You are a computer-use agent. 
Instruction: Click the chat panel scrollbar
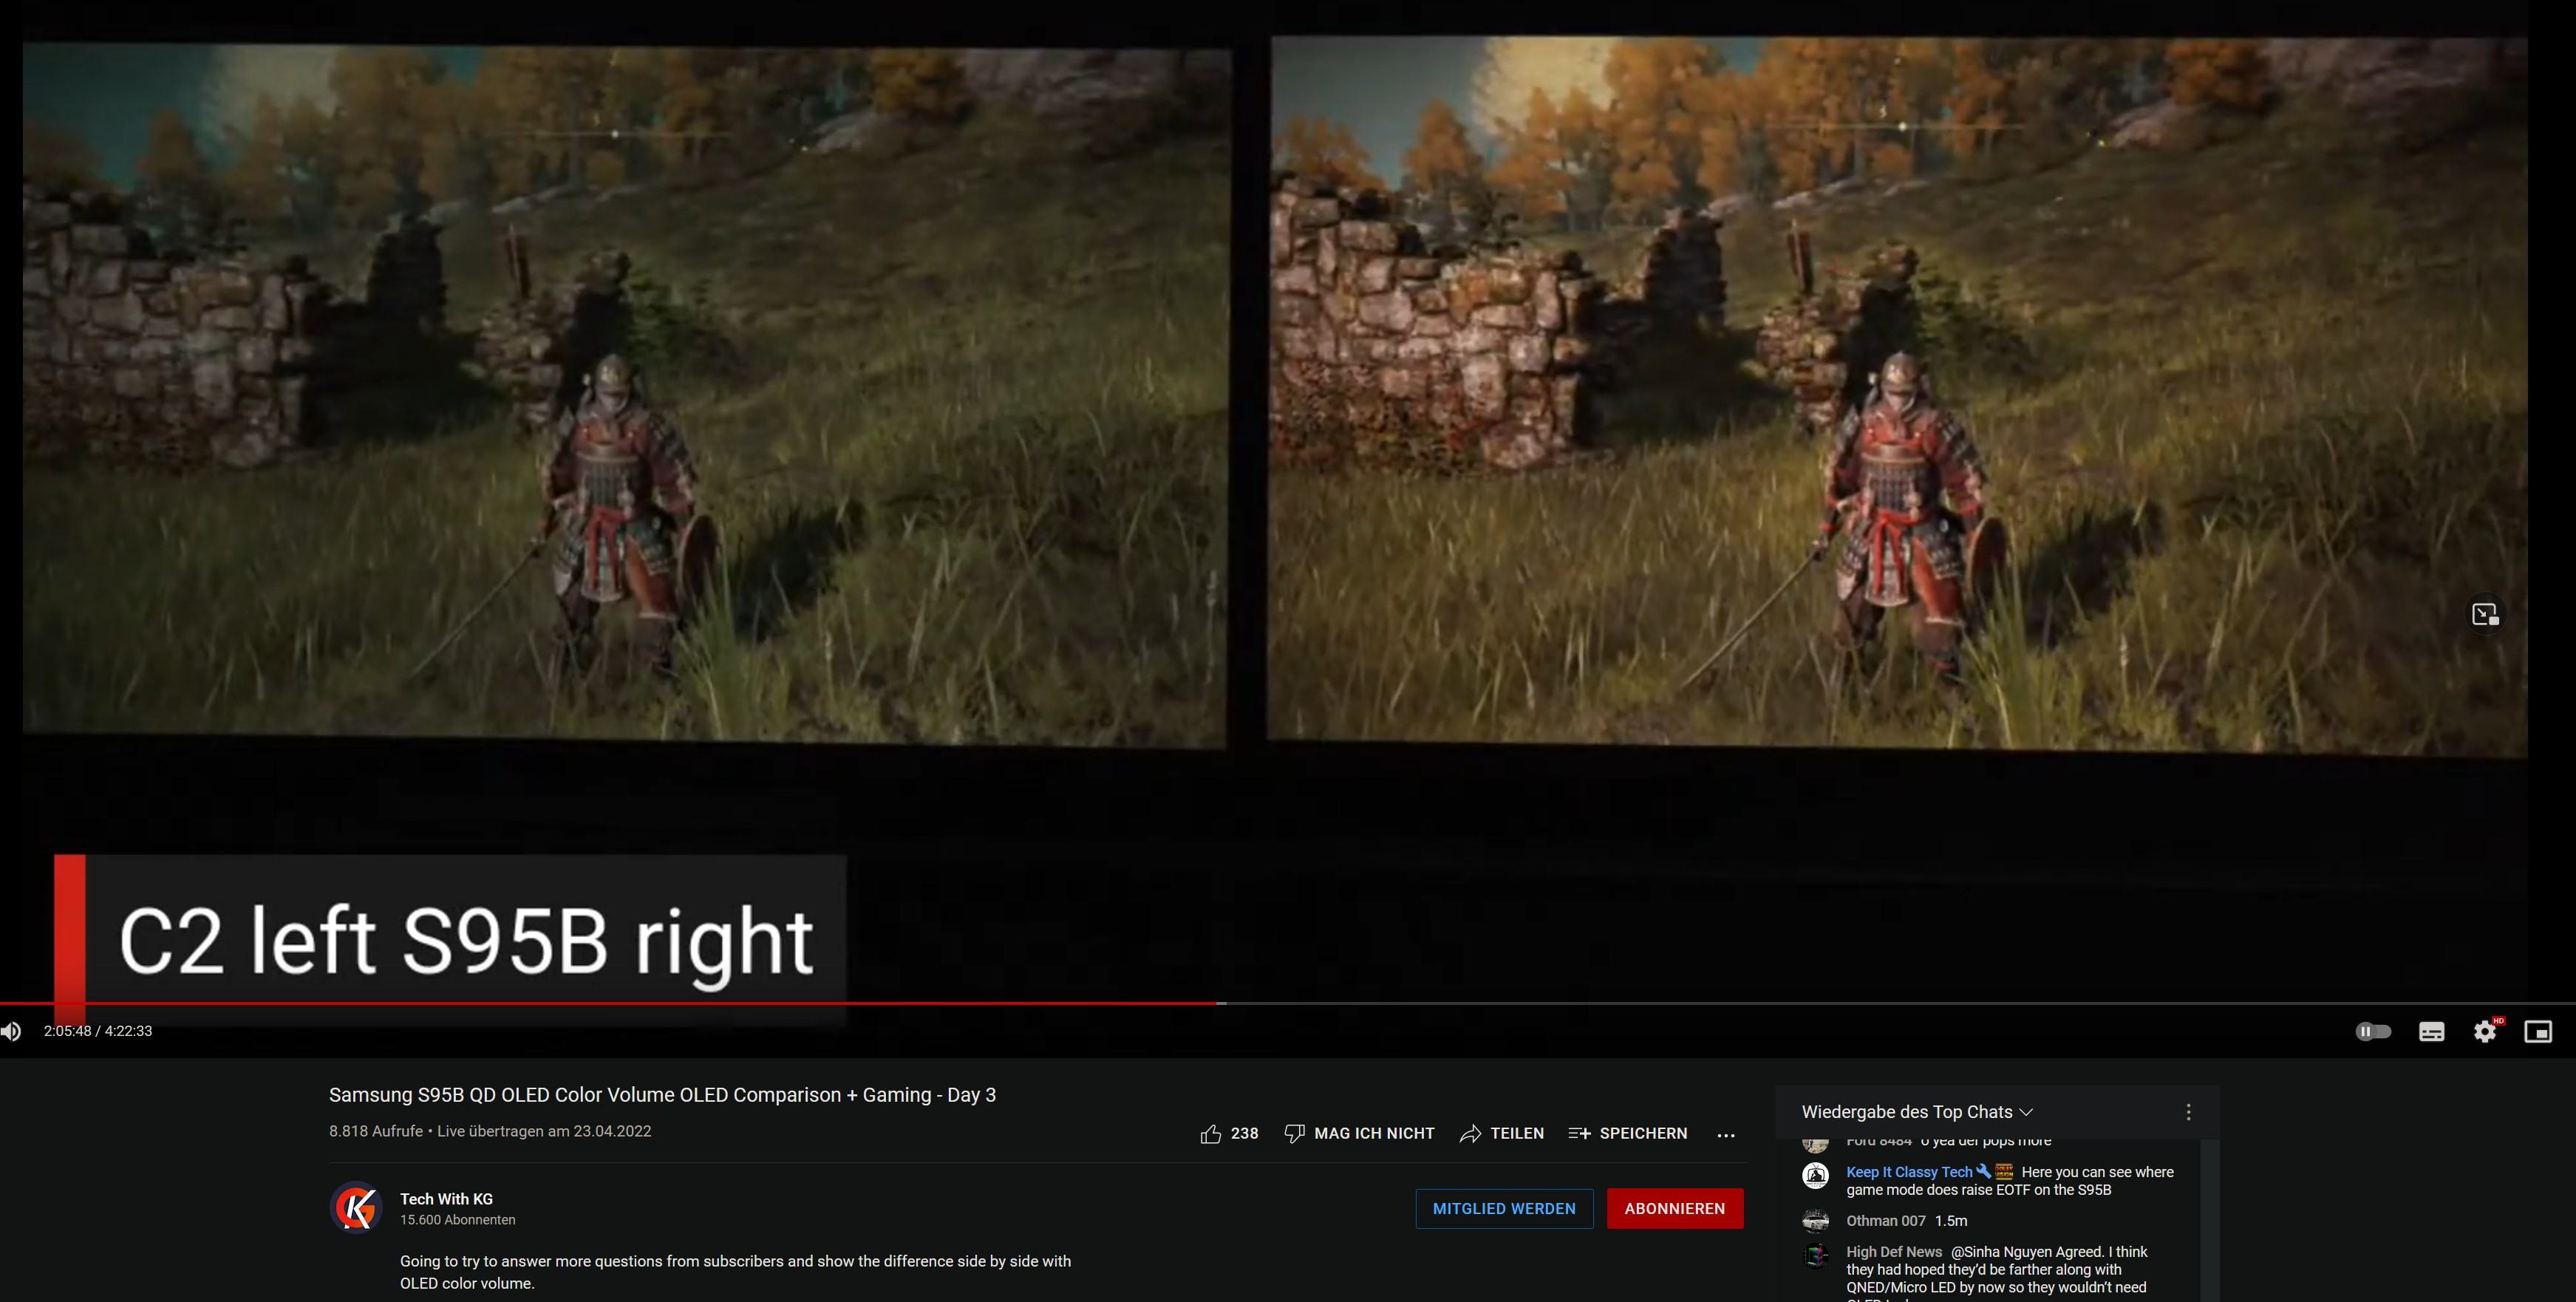pos(2209,1220)
